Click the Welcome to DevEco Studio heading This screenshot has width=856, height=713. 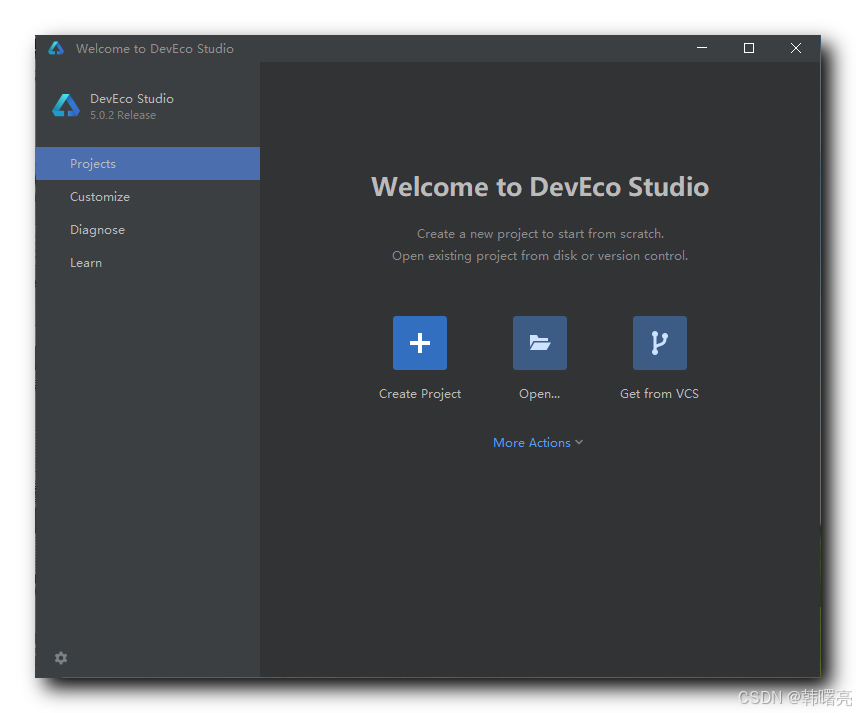pos(540,187)
